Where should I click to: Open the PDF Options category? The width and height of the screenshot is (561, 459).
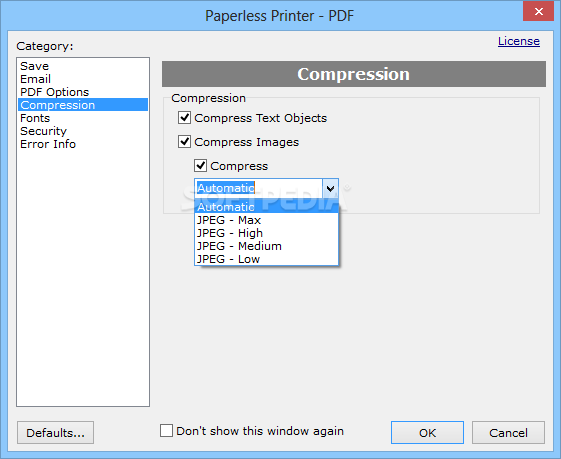point(54,92)
